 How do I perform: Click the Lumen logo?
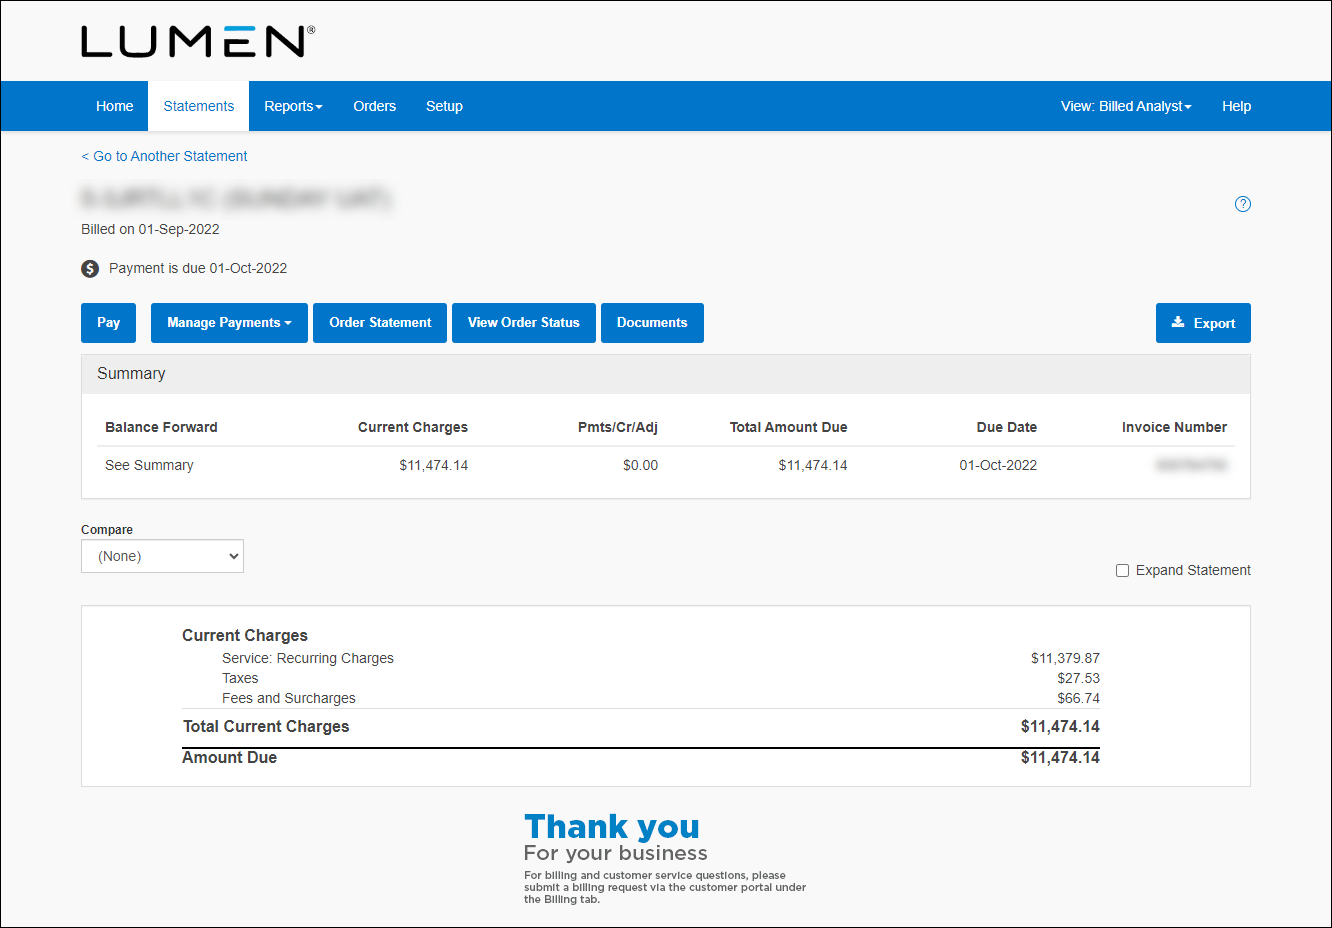[197, 42]
